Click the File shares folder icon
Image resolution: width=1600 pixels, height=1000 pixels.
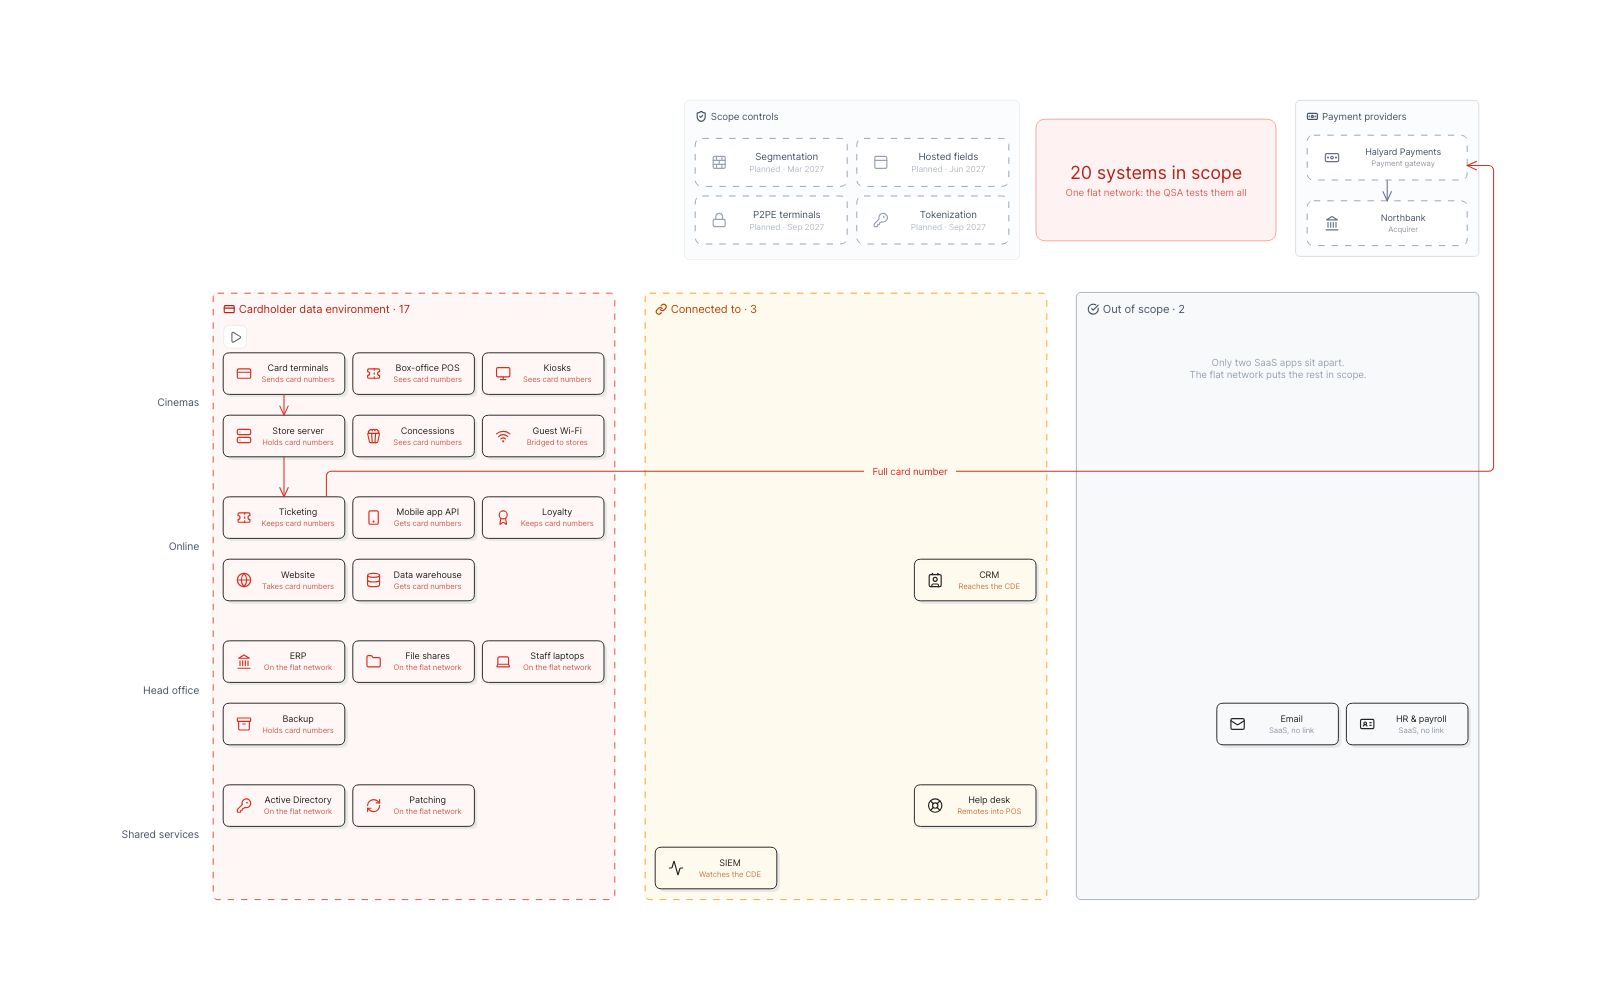(x=374, y=662)
